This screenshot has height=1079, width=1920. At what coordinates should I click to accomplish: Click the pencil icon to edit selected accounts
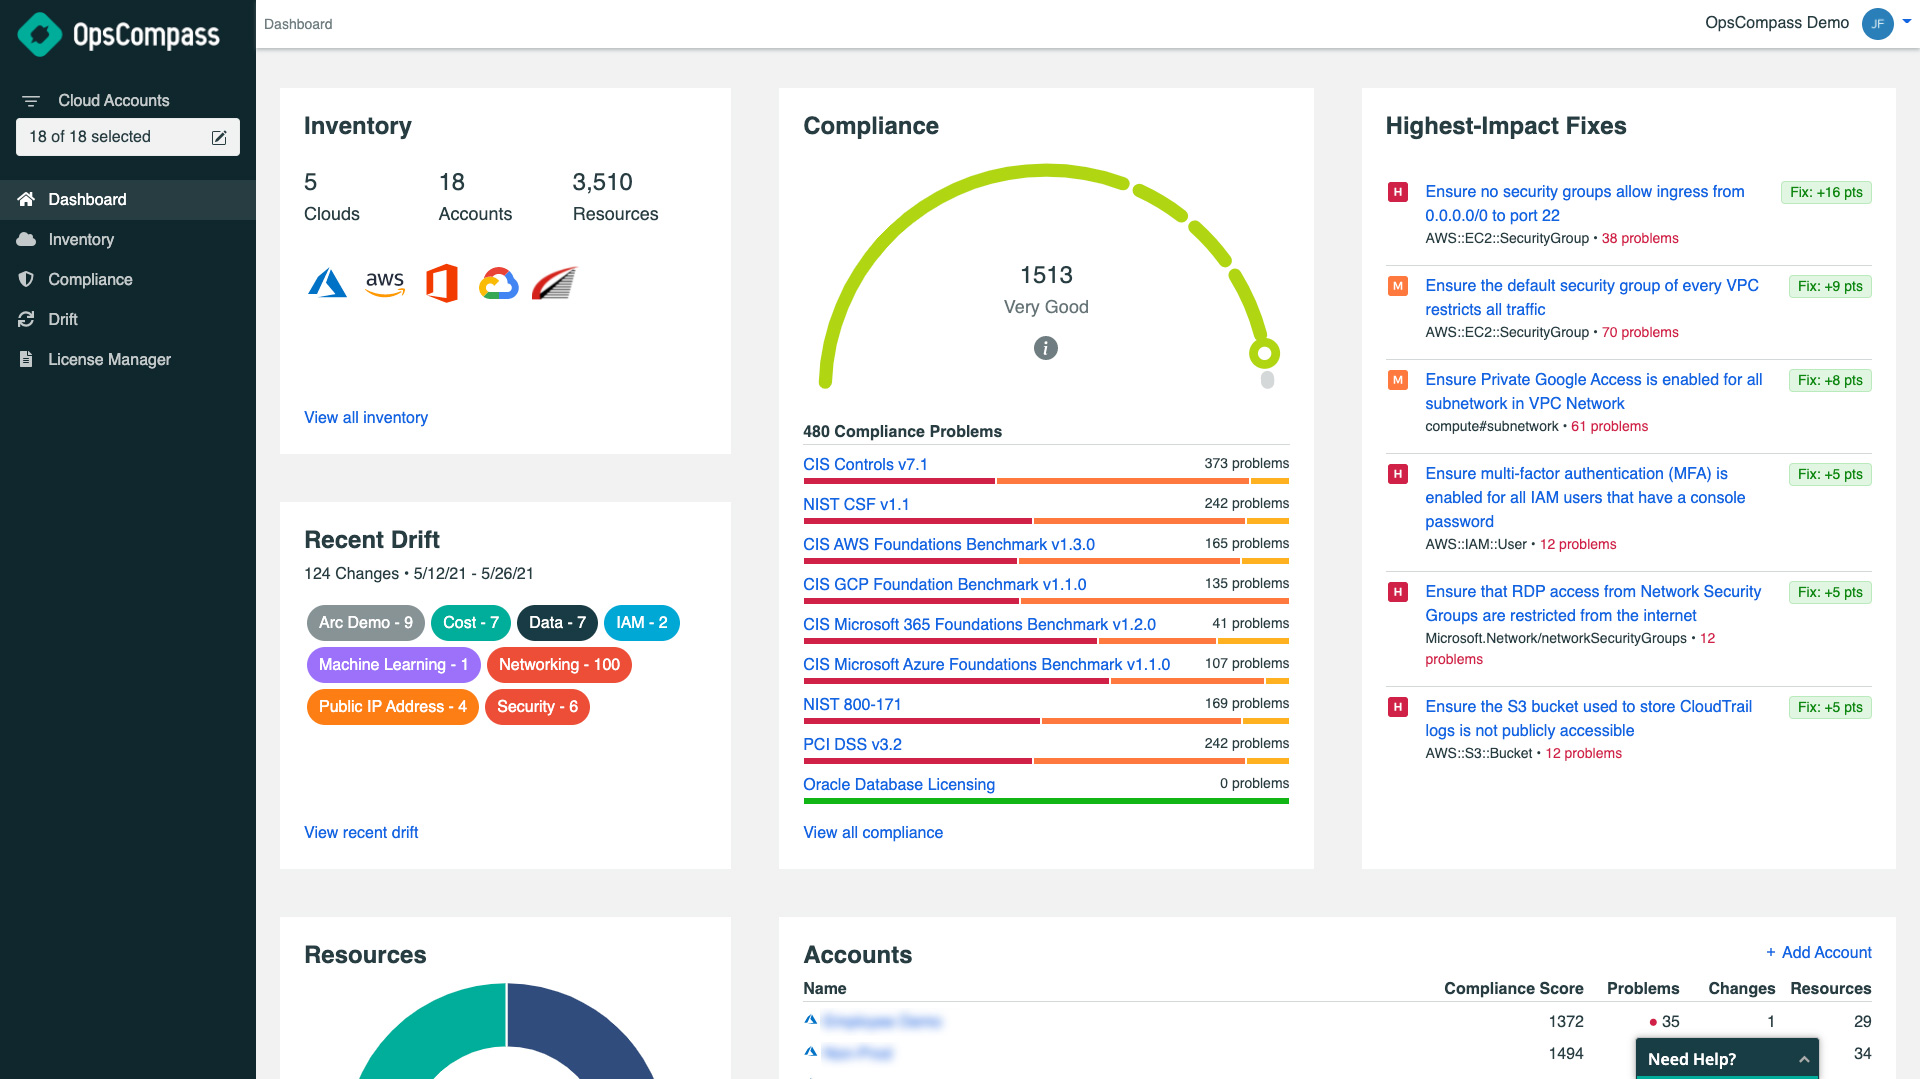coord(218,138)
